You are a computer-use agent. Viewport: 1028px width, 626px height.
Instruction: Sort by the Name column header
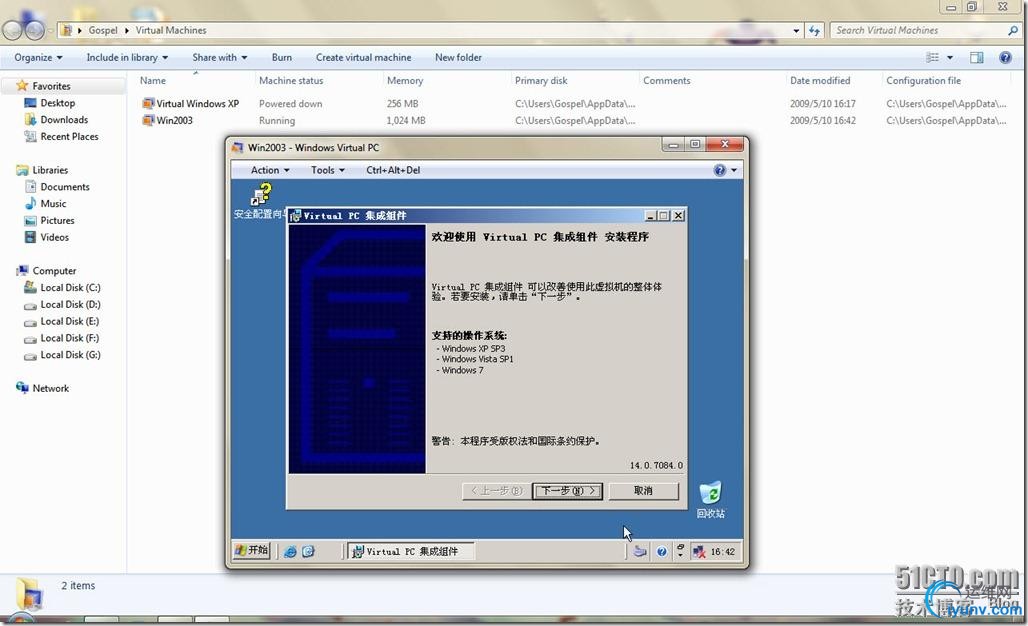point(153,81)
